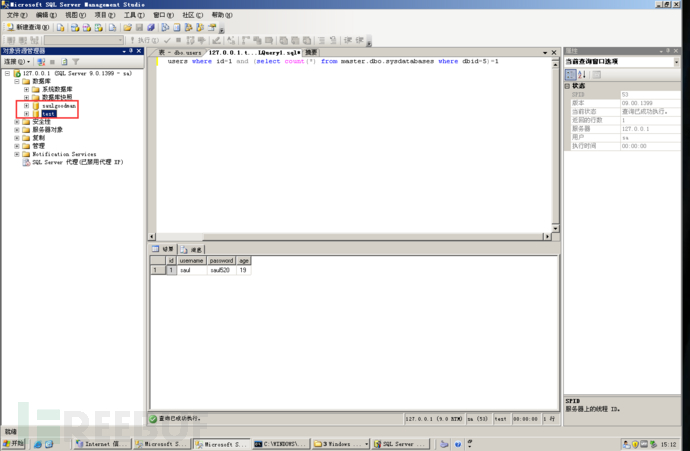Close the query document tab with X
Image resolution: width=690 pixels, height=451 pixels.
point(553,52)
